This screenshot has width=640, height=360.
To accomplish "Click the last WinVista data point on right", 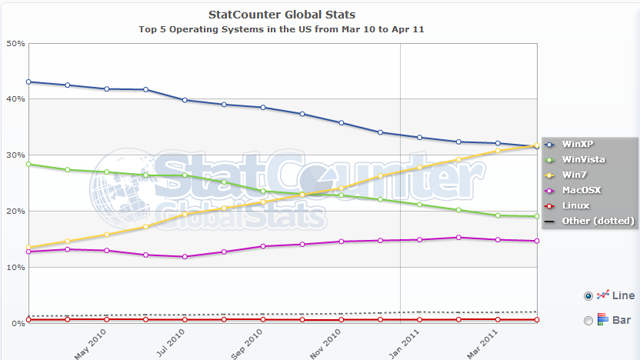I will click(x=537, y=216).
